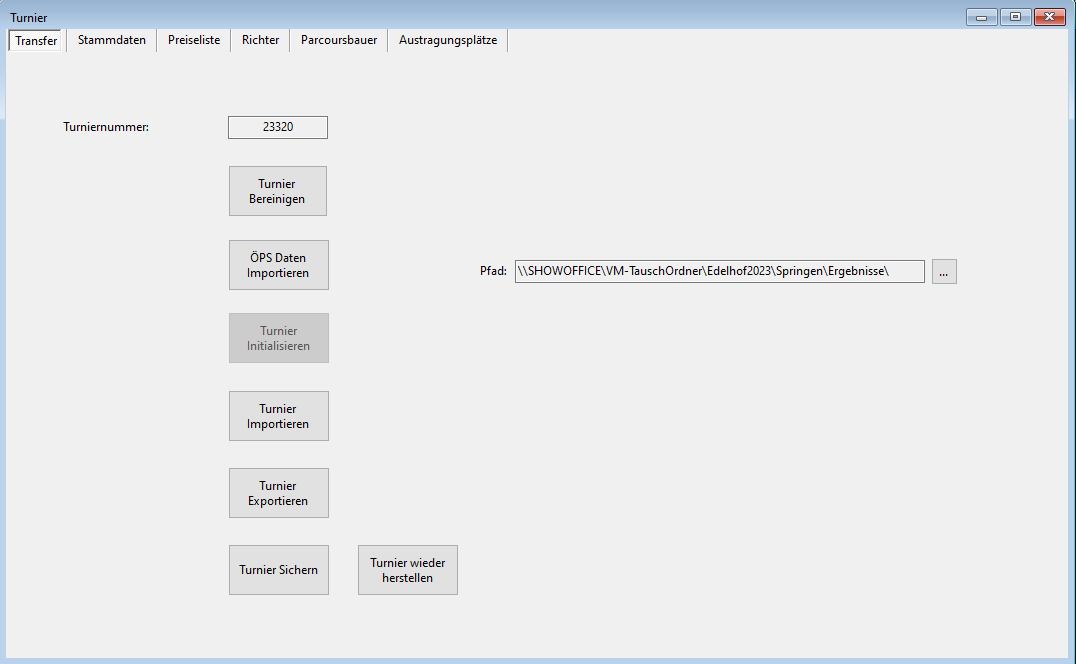Viewport: 1076px width, 664px height.
Task: Select the Preiseliste tab
Action: 194,40
